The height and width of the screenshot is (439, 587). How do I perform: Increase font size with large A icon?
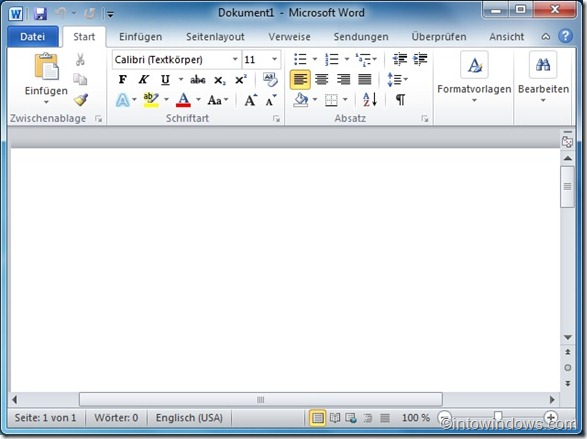(x=250, y=100)
